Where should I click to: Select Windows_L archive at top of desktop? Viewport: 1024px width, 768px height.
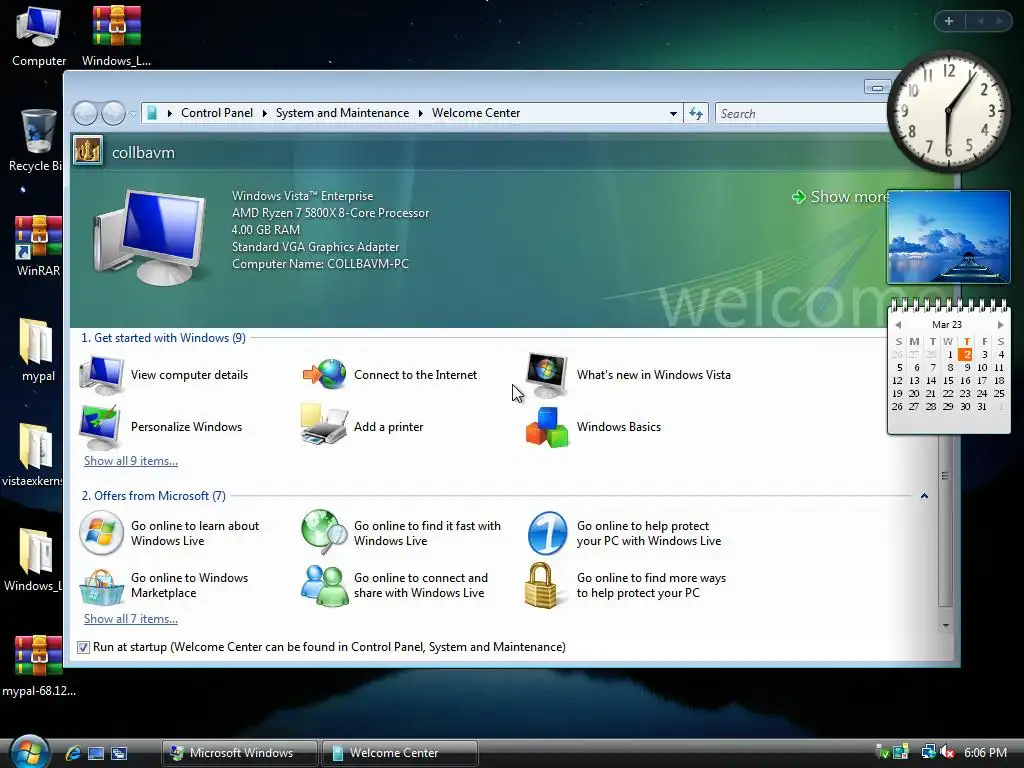point(116,35)
